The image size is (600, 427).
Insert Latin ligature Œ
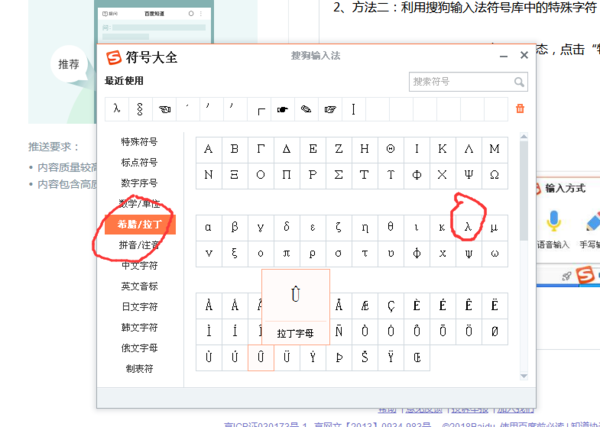[417, 358]
